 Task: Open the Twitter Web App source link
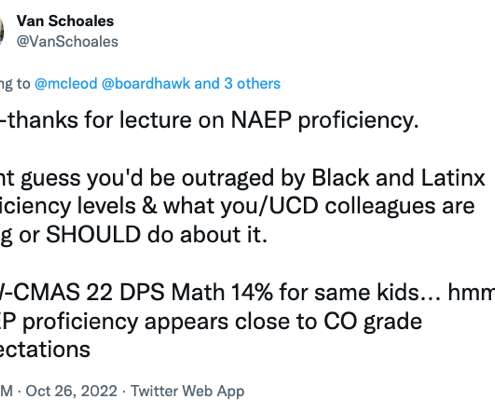pyautogui.click(x=187, y=391)
